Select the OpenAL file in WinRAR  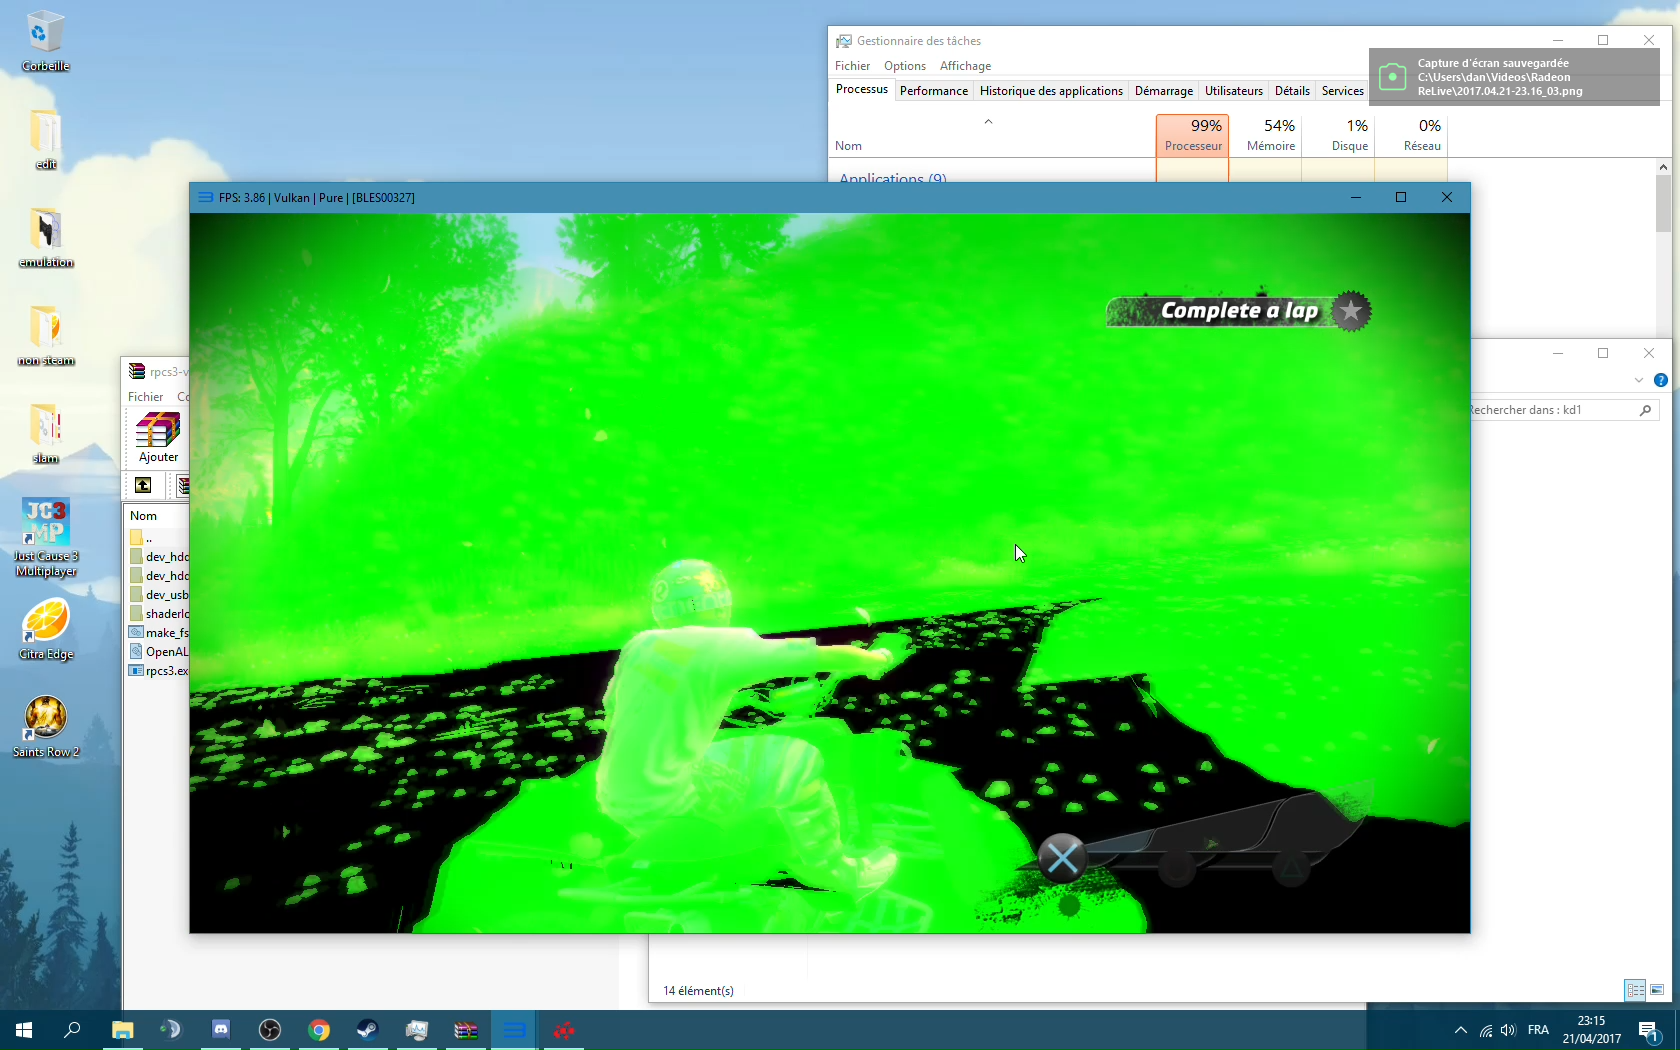tap(158, 652)
